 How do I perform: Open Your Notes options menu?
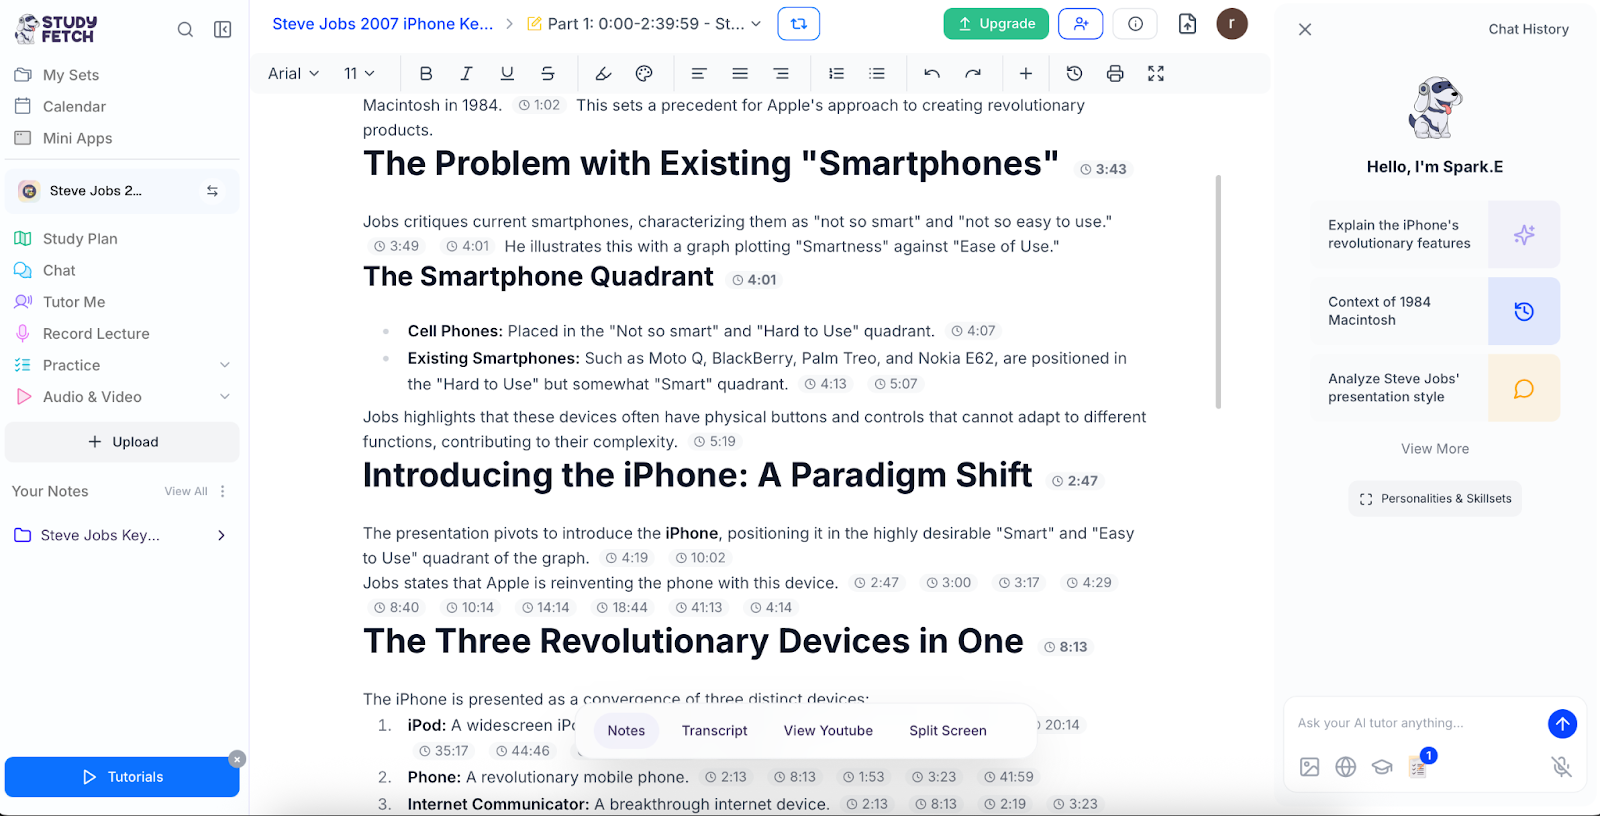pyautogui.click(x=223, y=491)
